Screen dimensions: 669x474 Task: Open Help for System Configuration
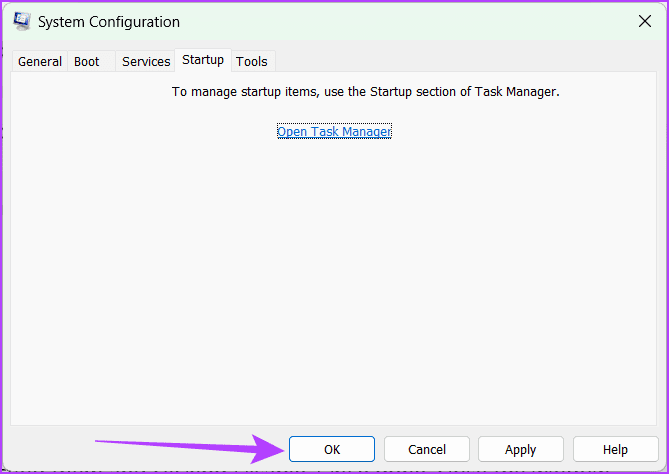click(615, 450)
